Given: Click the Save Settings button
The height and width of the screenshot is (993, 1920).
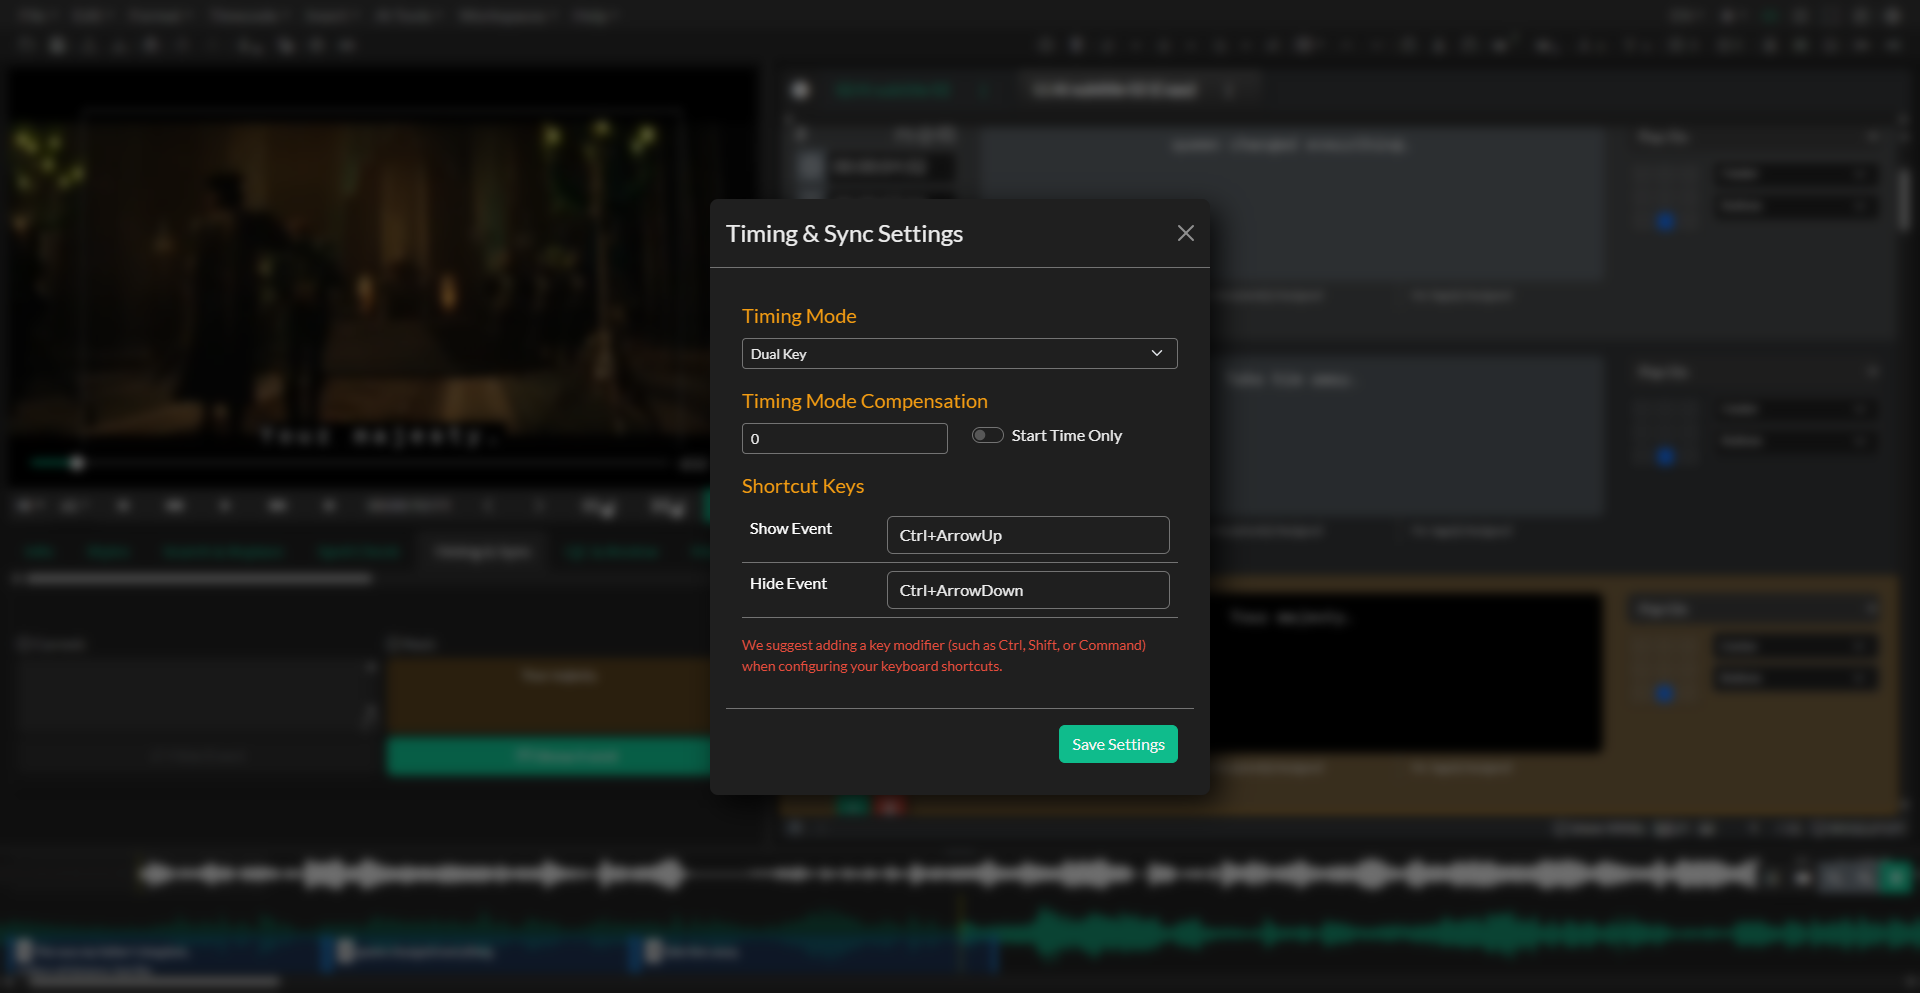Looking at the screenshot, I should (x=1117, y=744).
